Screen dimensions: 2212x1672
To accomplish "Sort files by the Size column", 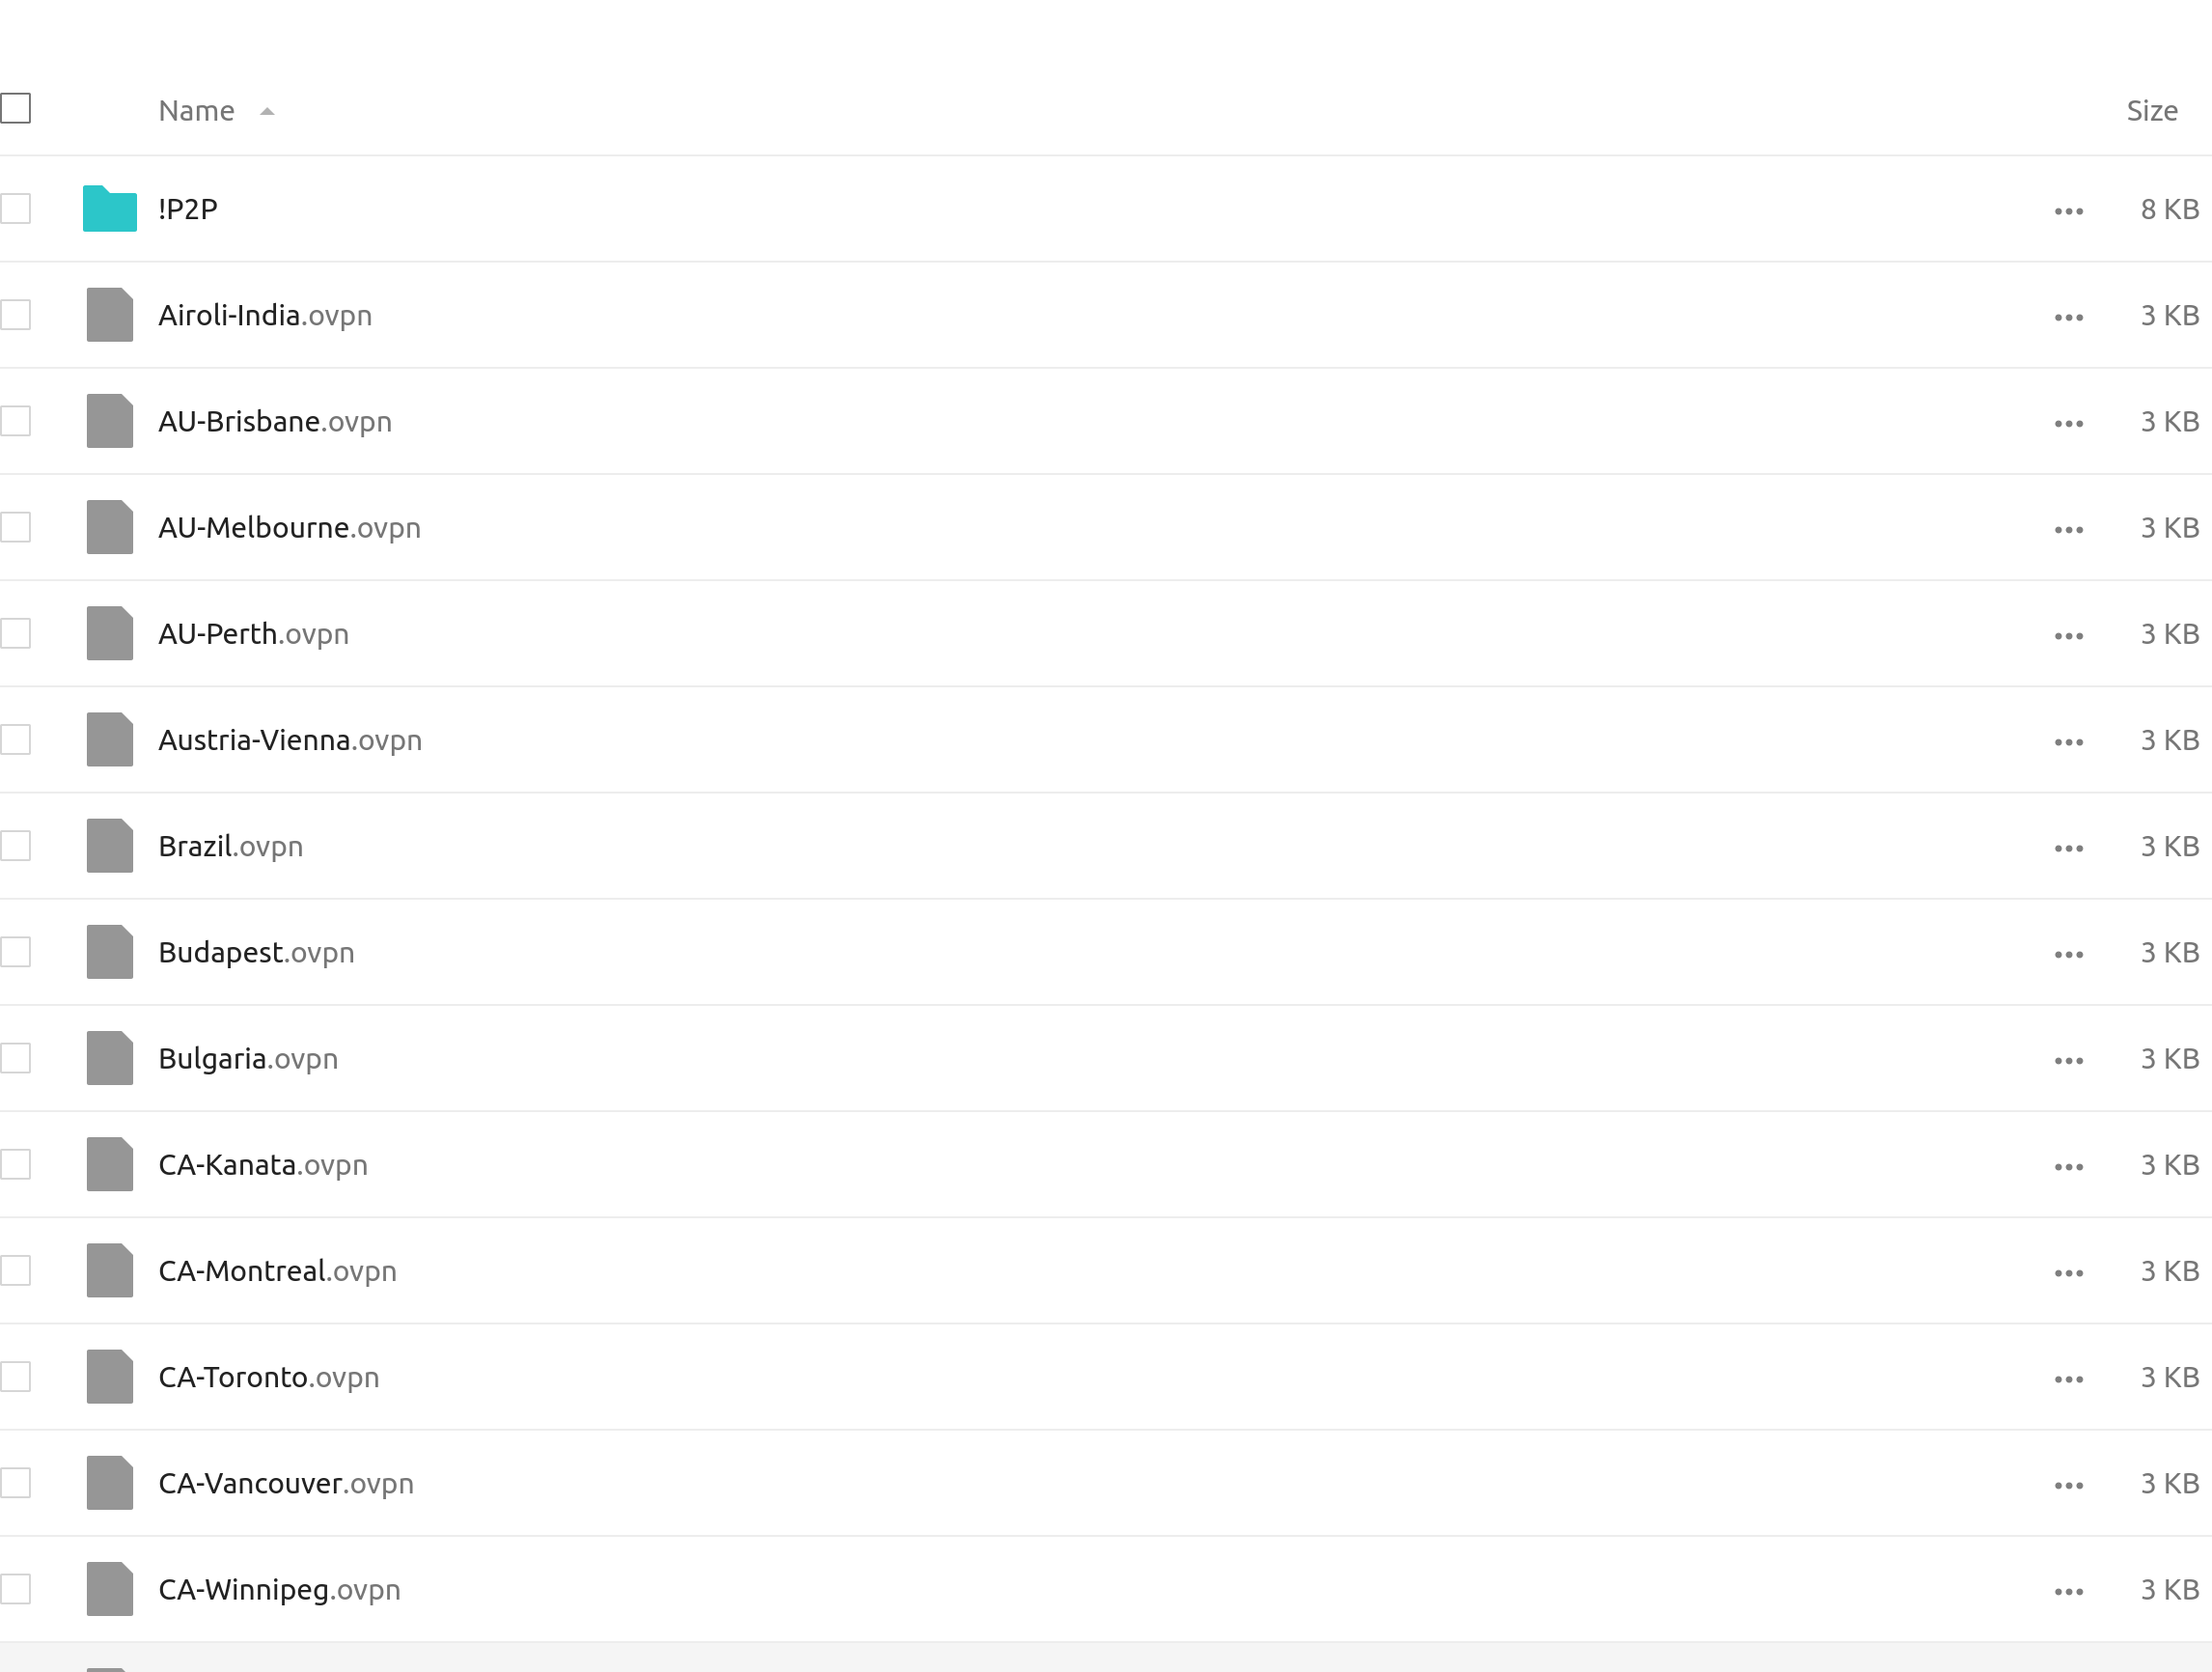I will tap(2152, 110).
